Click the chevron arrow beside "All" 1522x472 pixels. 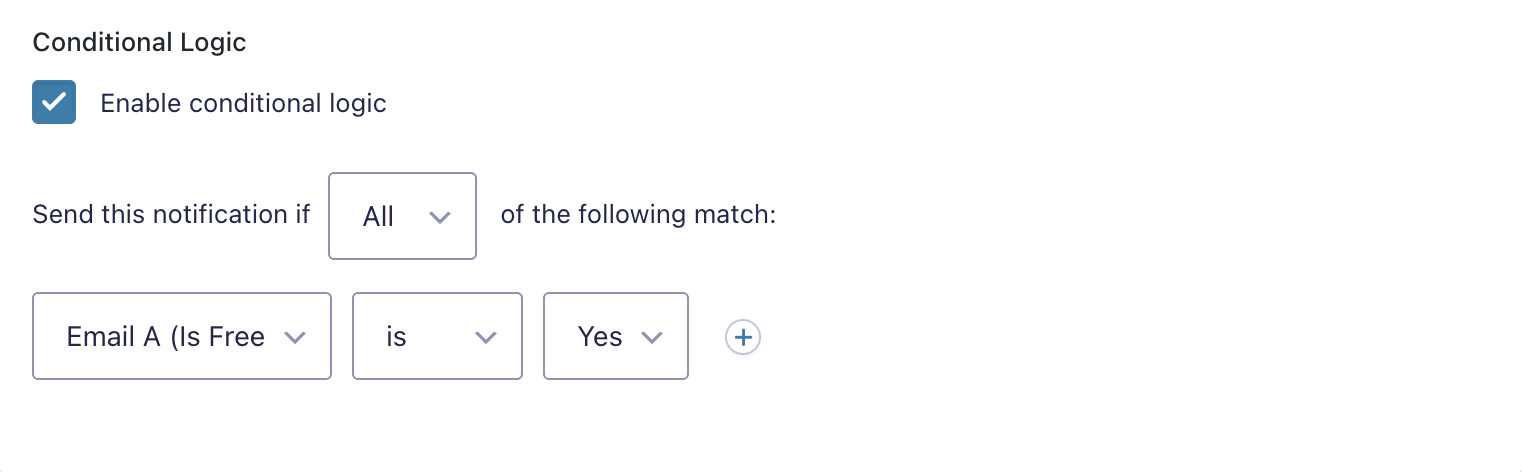point(439,217)
